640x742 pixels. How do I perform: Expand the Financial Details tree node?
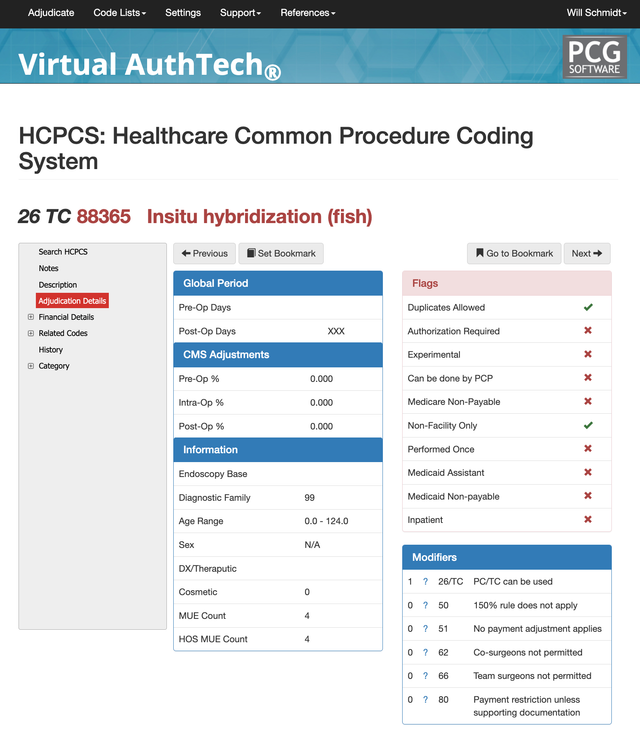(31, 317)
